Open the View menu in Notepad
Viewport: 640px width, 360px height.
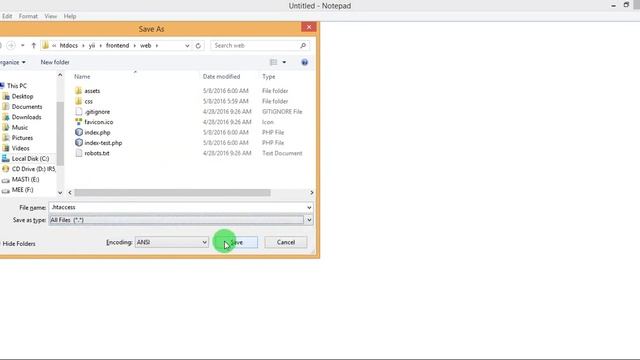point(51,16)
